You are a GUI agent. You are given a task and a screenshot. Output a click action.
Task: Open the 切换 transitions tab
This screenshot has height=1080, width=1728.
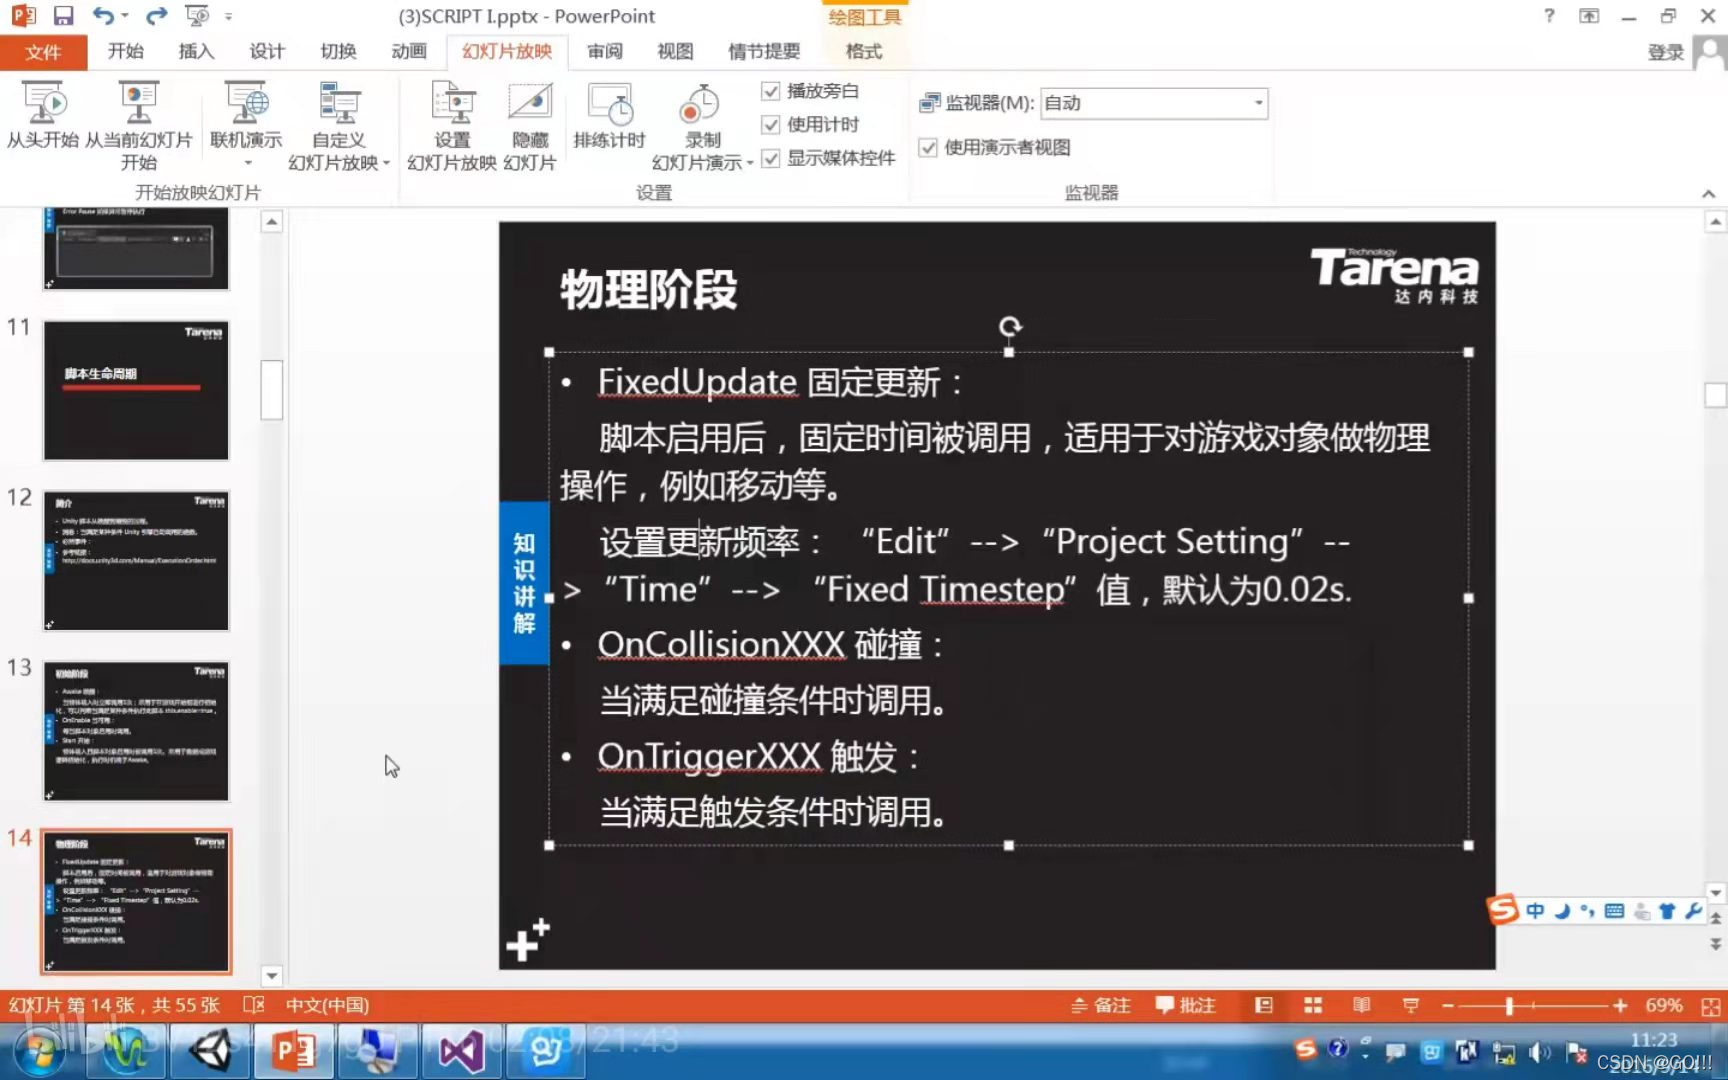click(338, 52)
